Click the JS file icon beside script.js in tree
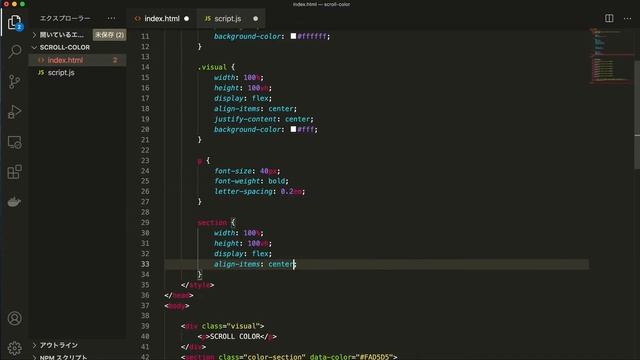This screenshot has width=640, height=360. (x=41, y=73)
